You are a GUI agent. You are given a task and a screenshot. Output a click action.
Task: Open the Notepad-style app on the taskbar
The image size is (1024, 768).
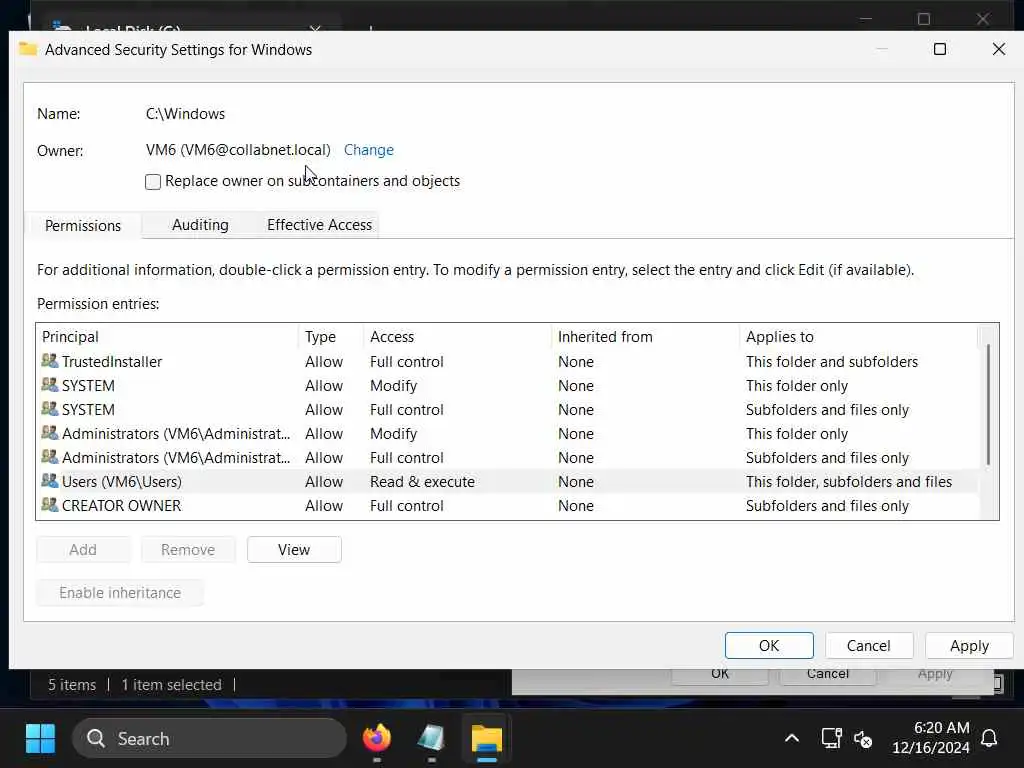tap(431, 739)
